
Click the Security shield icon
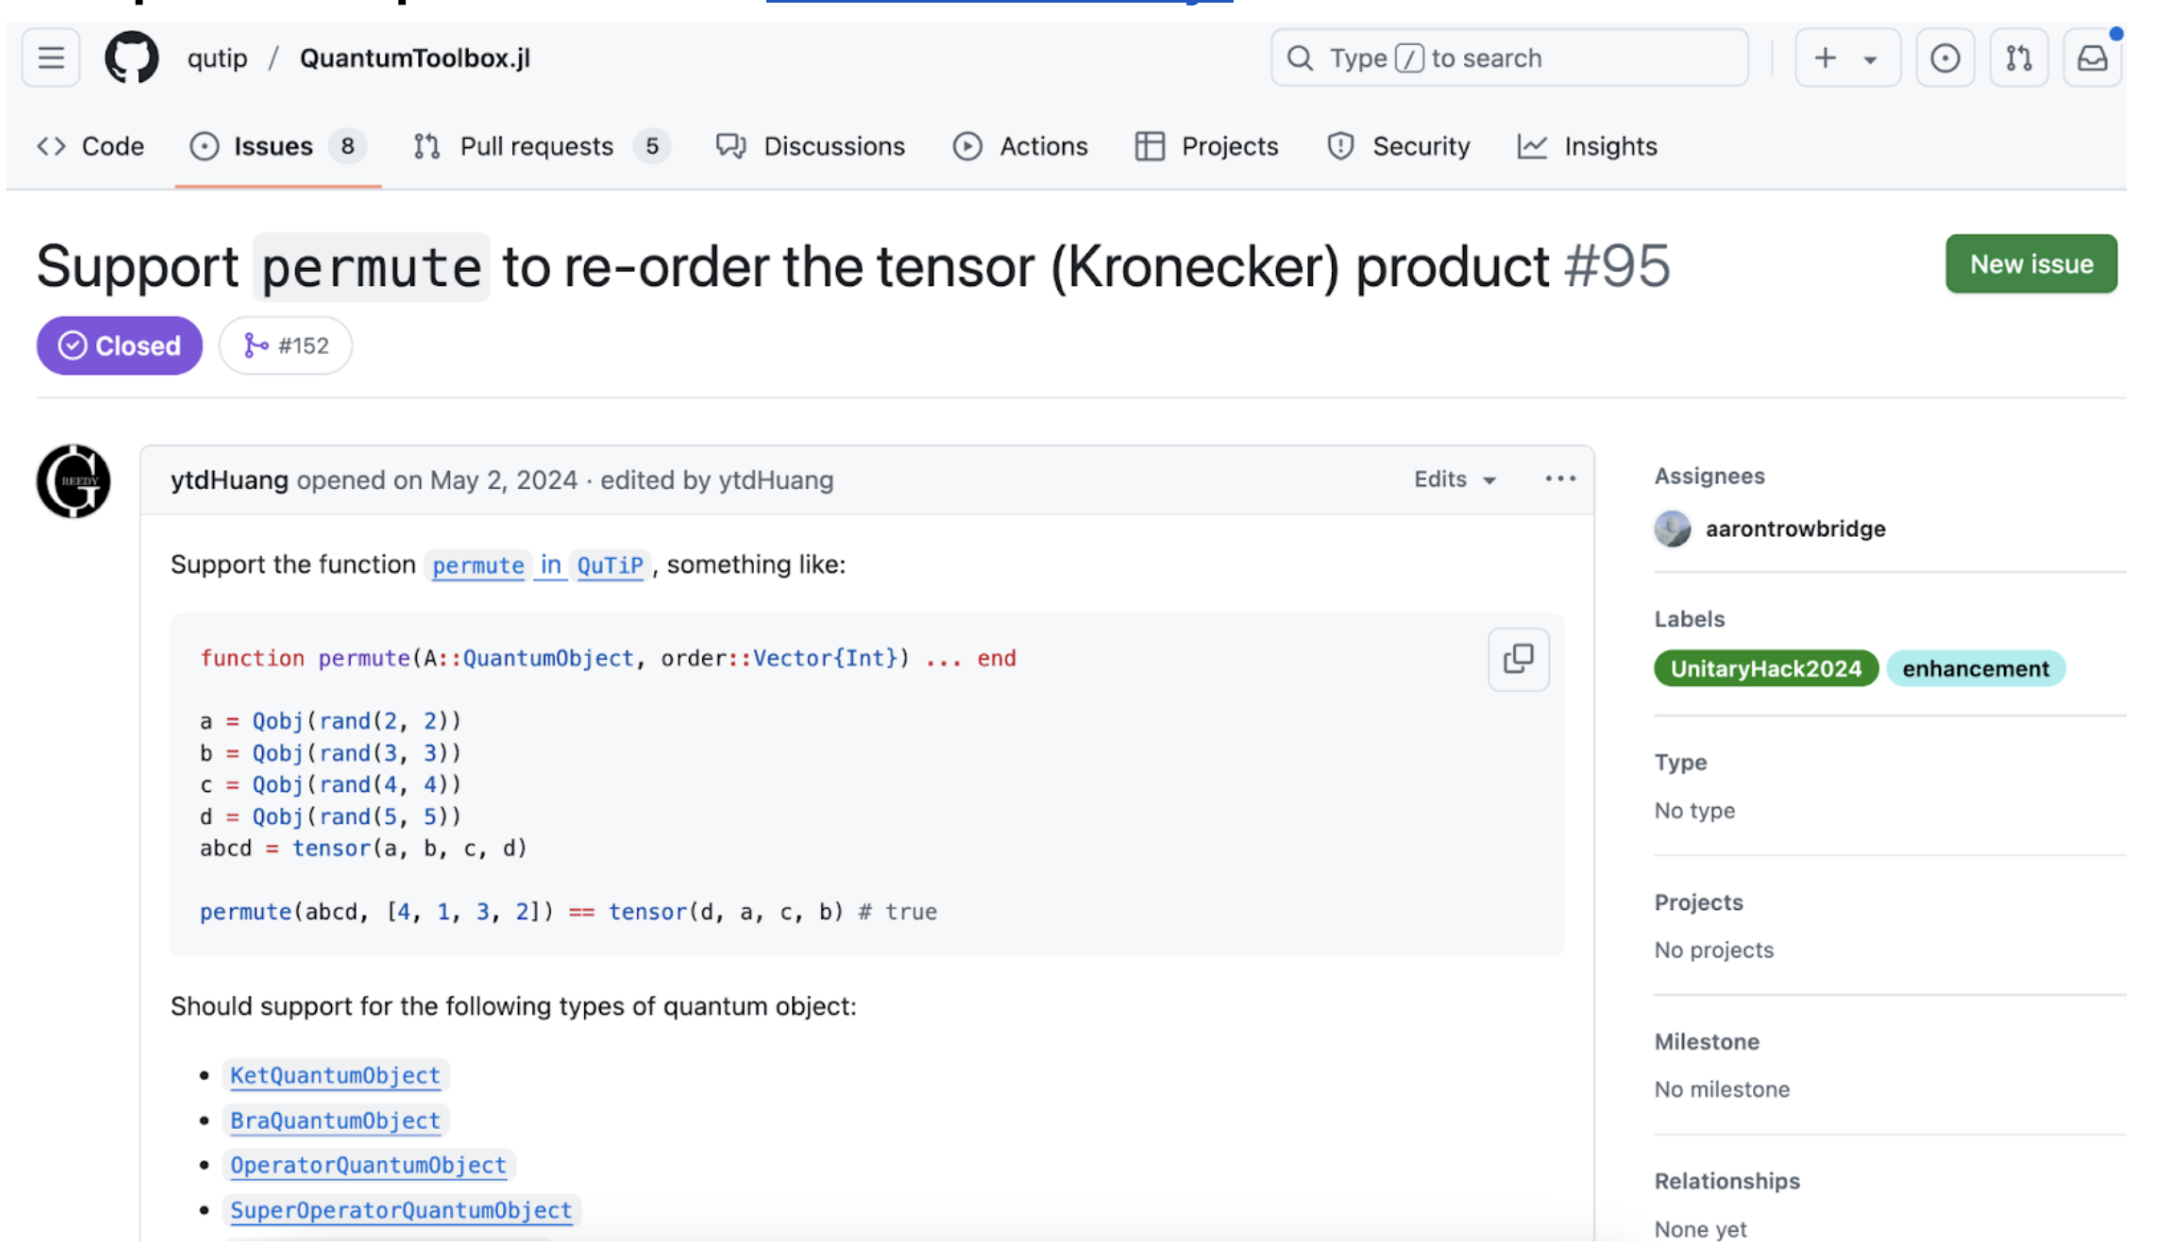[x=1340, y=146]
